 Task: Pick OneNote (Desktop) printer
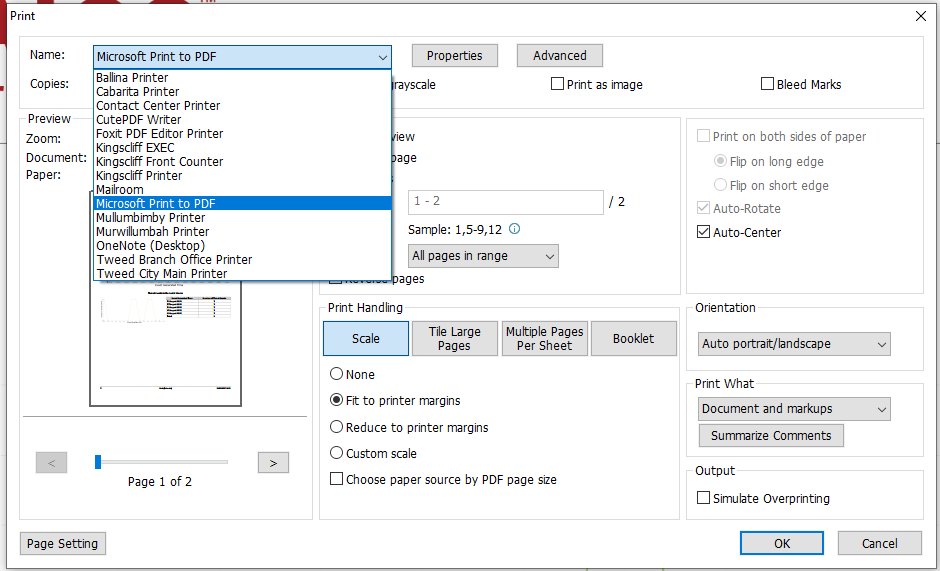coord(243,245)
